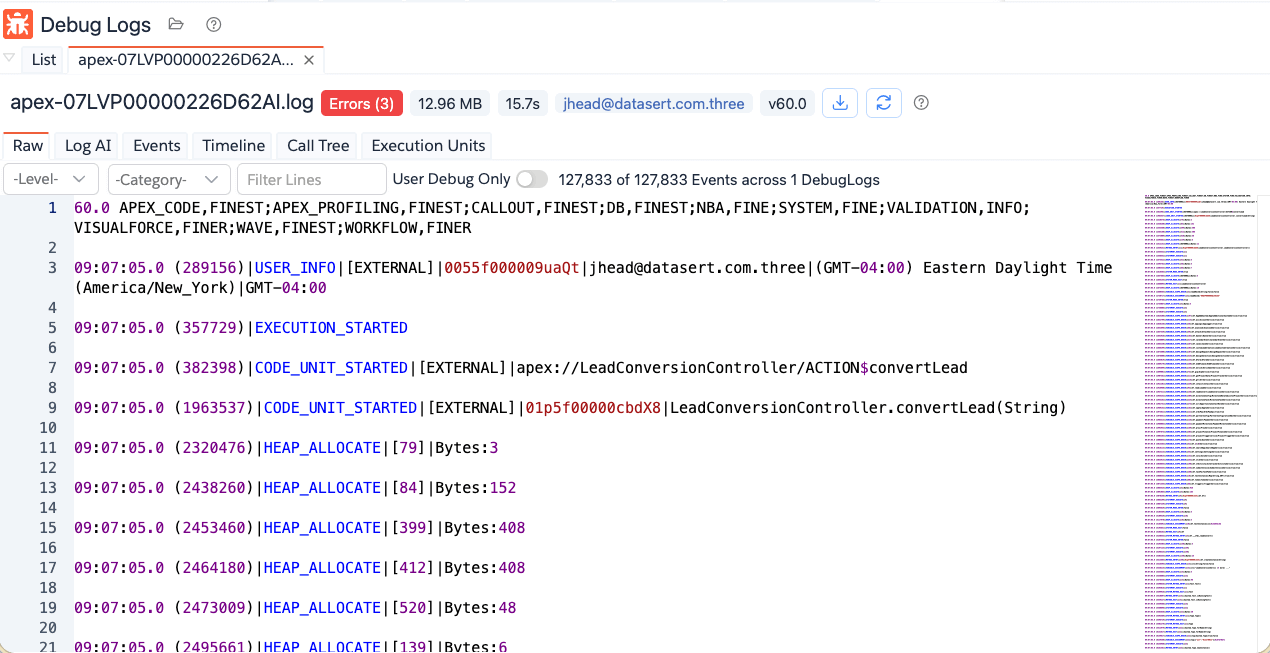Toggle User Debug Only switch

[x=531, y=180]
